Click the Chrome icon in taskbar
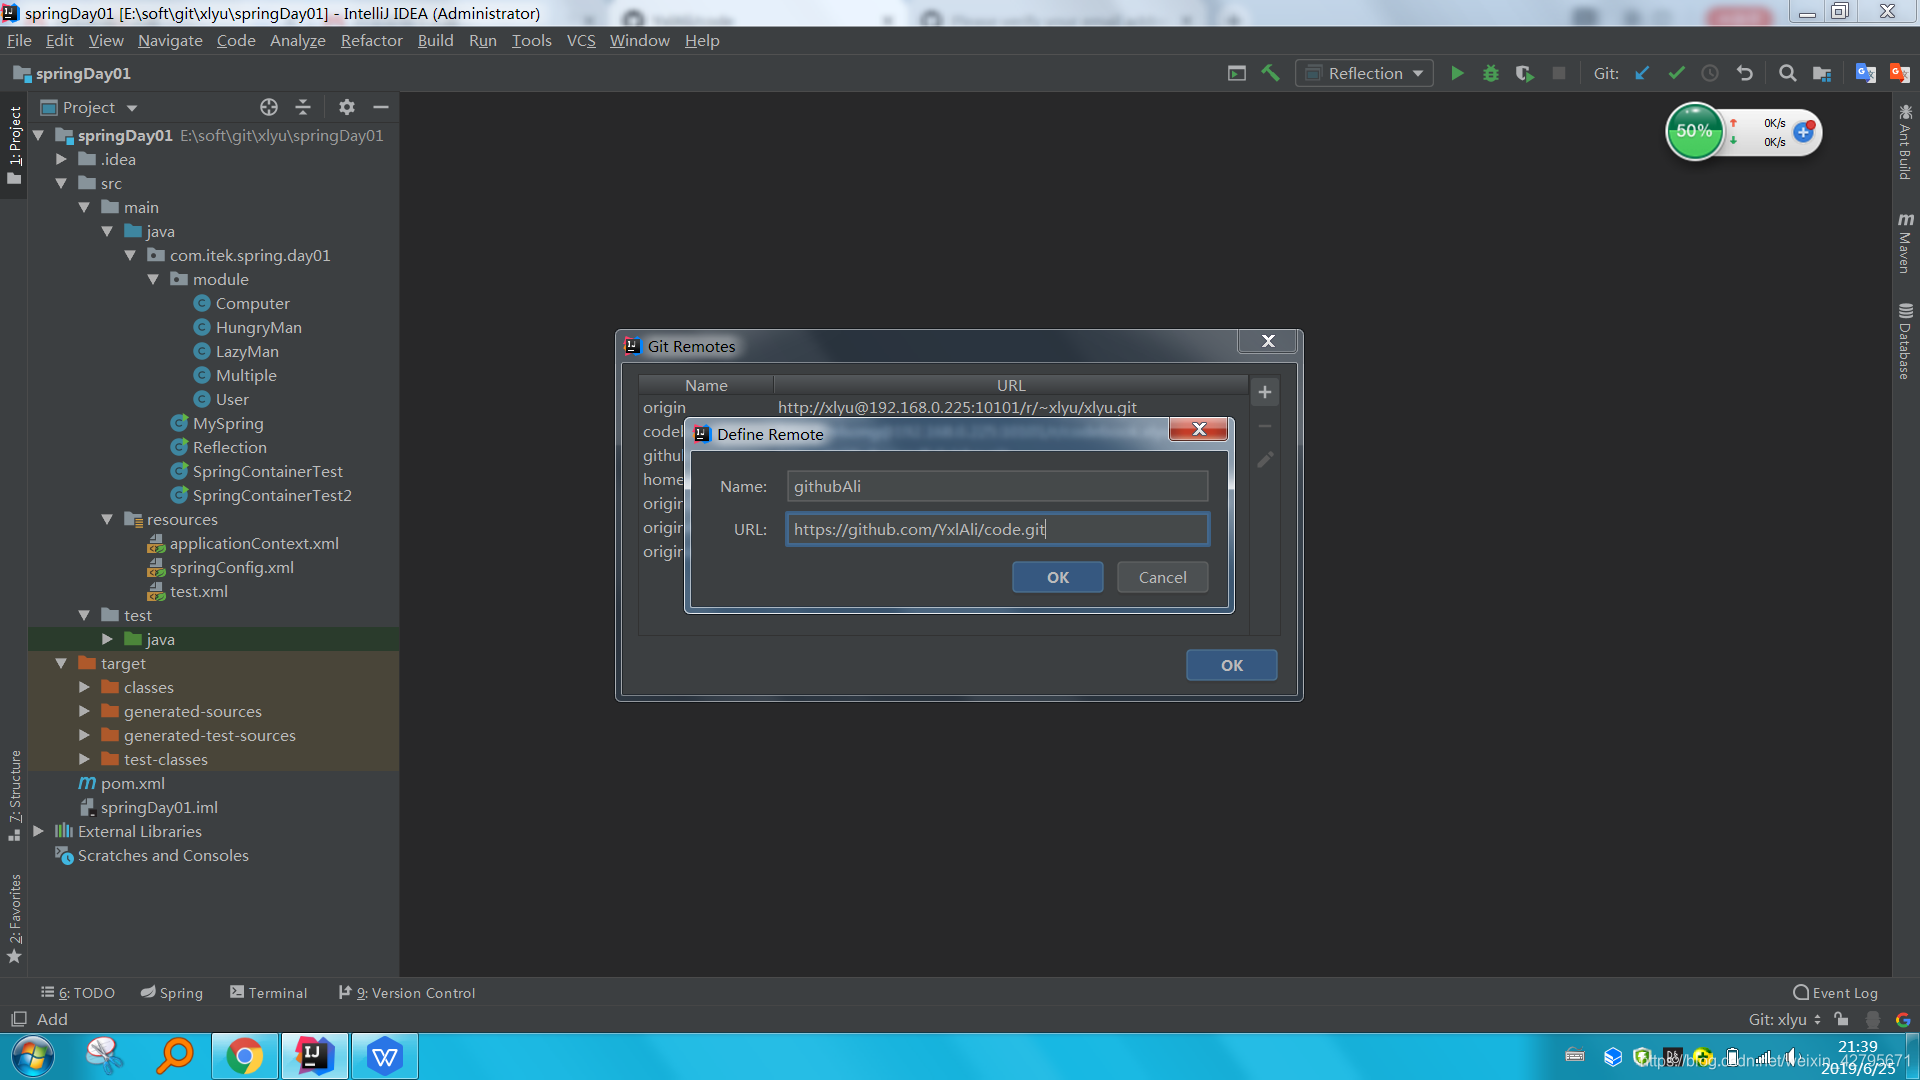 (244, 1056)
